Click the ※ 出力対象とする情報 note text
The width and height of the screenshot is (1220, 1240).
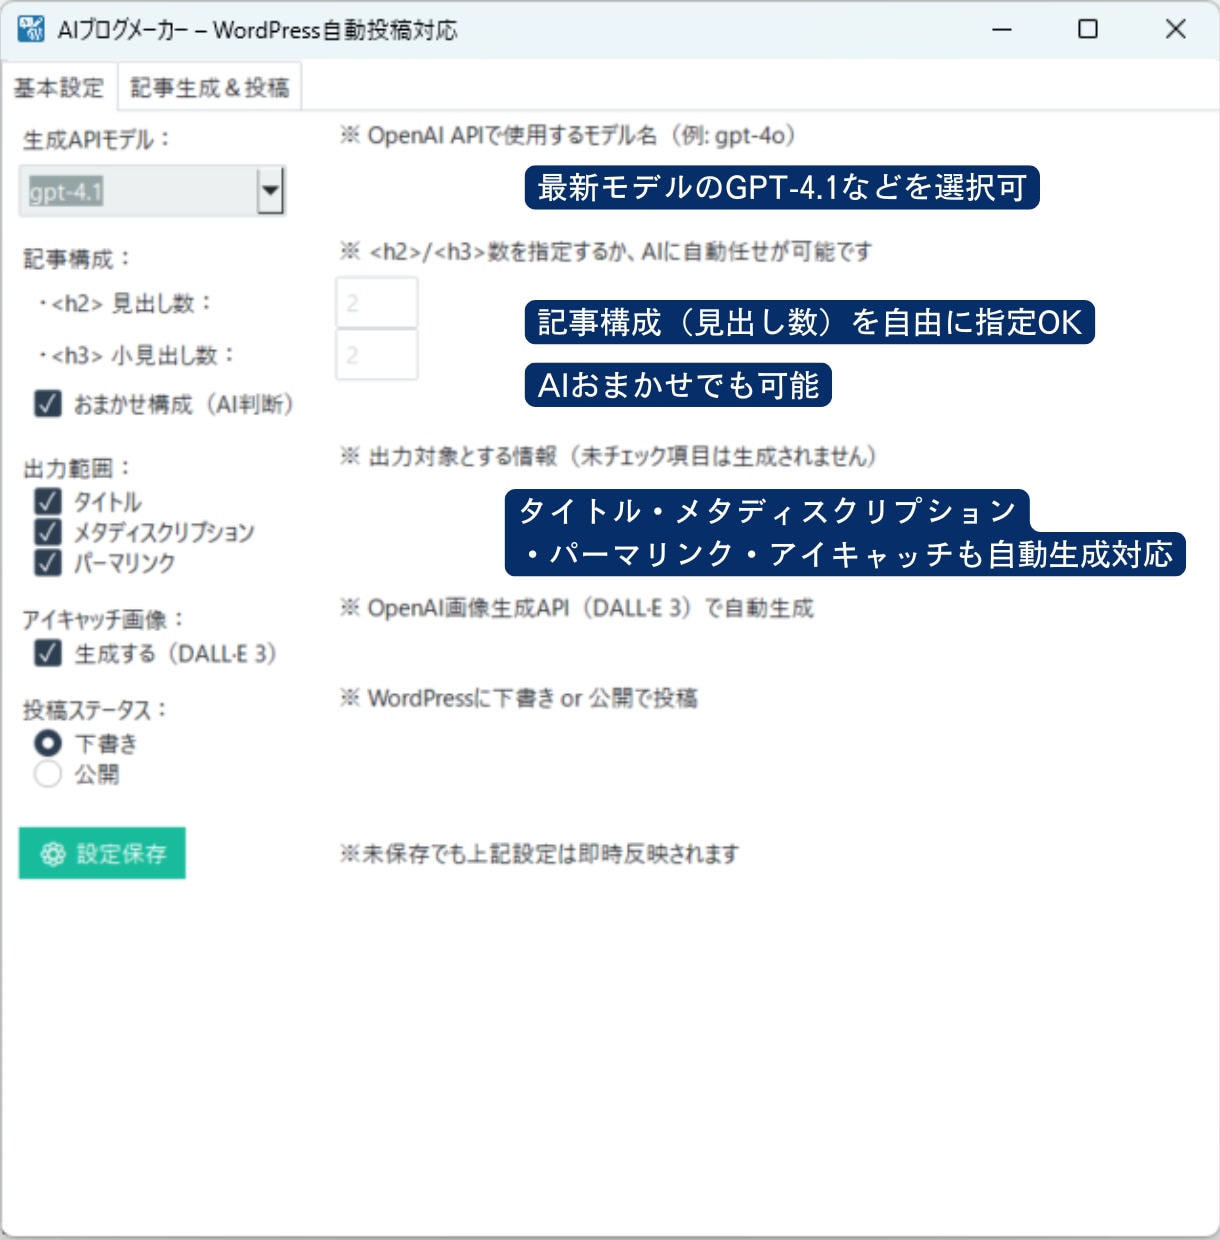coord(608,457)
